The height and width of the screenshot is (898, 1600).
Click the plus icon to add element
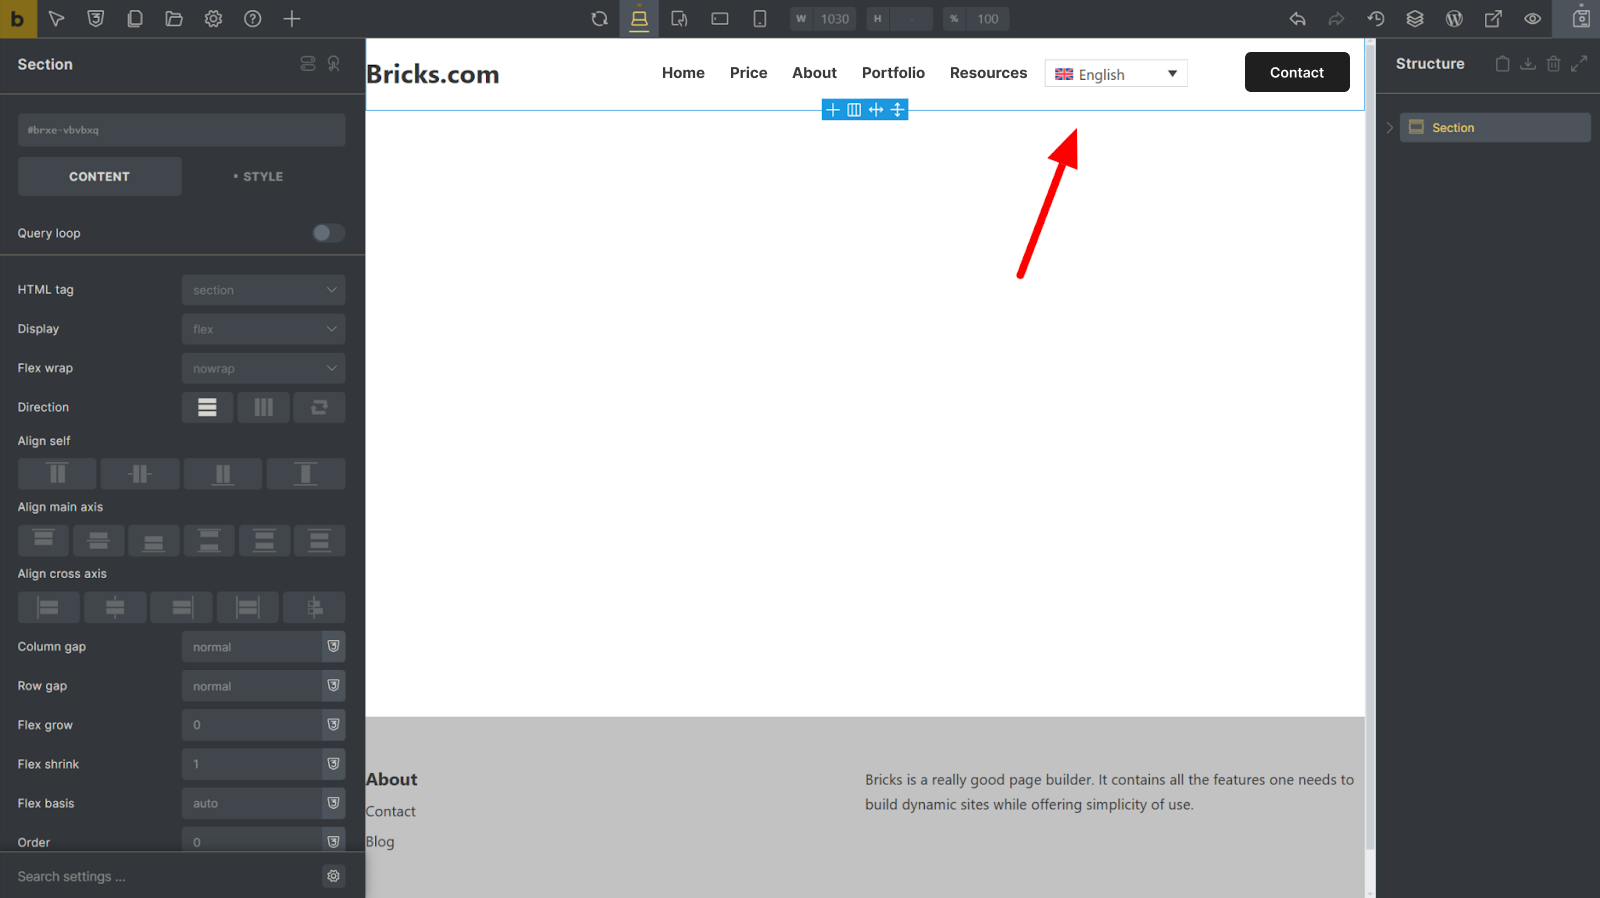pos(292,19)
